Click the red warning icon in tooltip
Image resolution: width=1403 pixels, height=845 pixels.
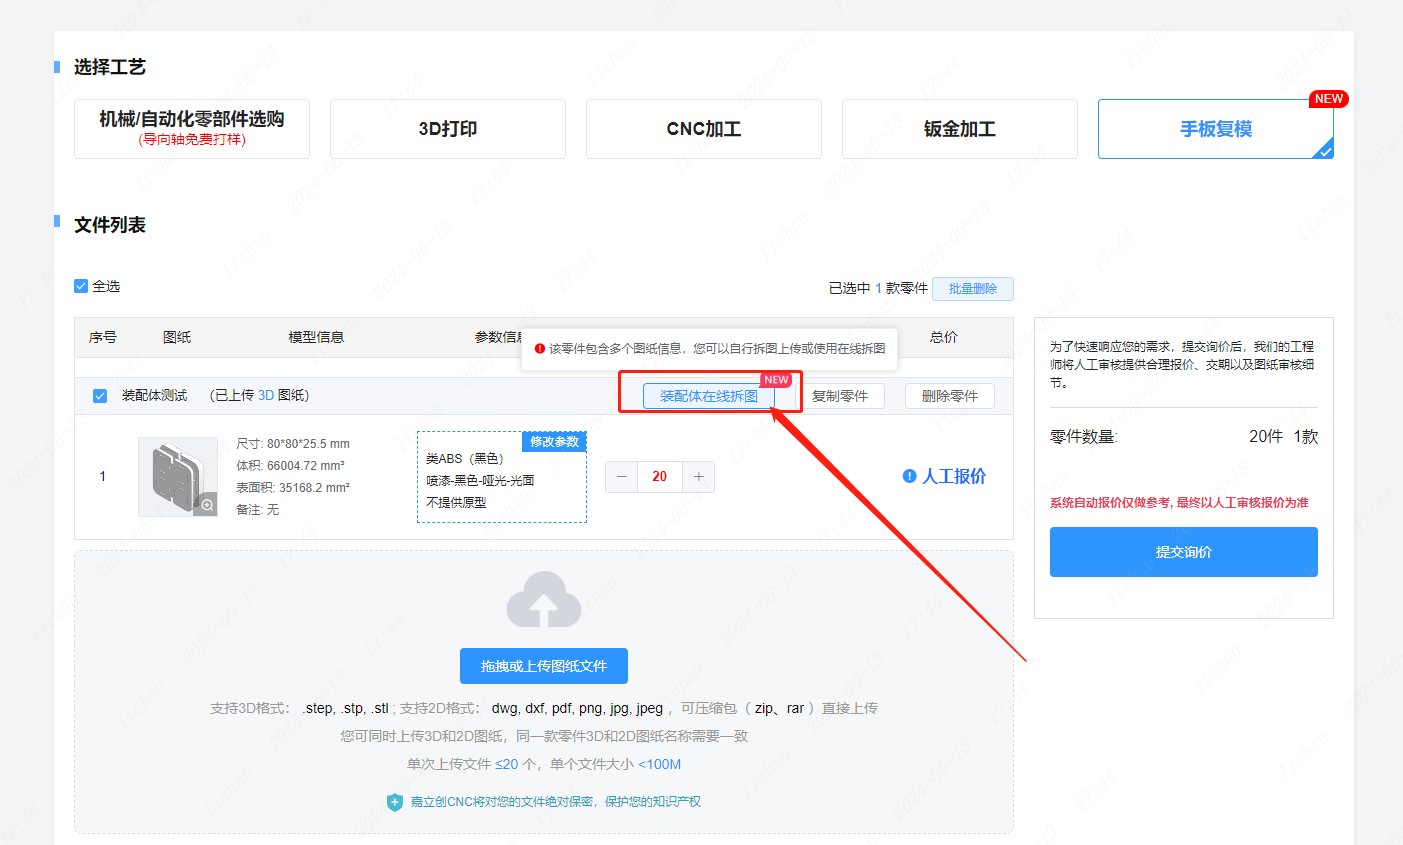click(x=540, y=349)
